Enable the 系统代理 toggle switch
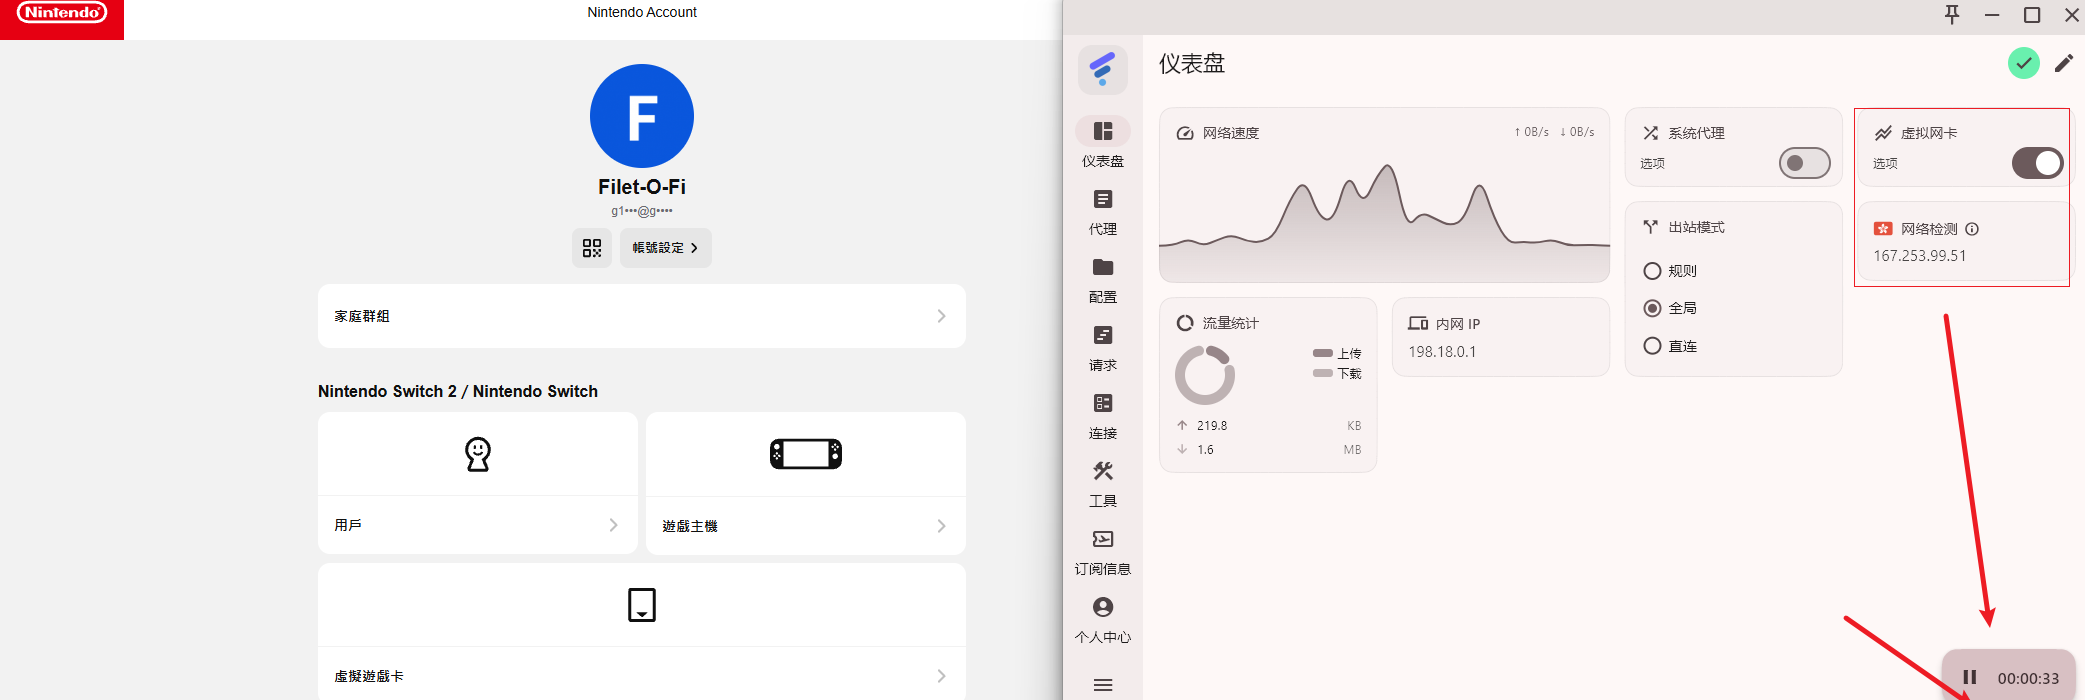Screen dimensions: 2085x700 tap(1804, 163)
